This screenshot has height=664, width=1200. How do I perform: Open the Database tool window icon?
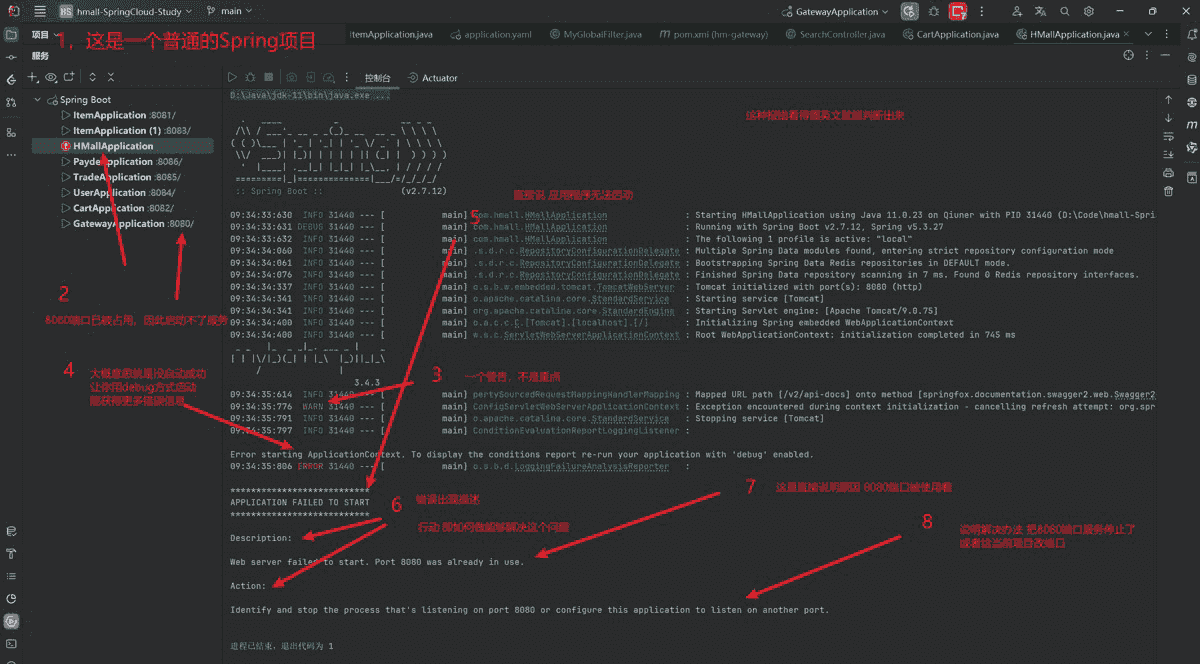1190,78
